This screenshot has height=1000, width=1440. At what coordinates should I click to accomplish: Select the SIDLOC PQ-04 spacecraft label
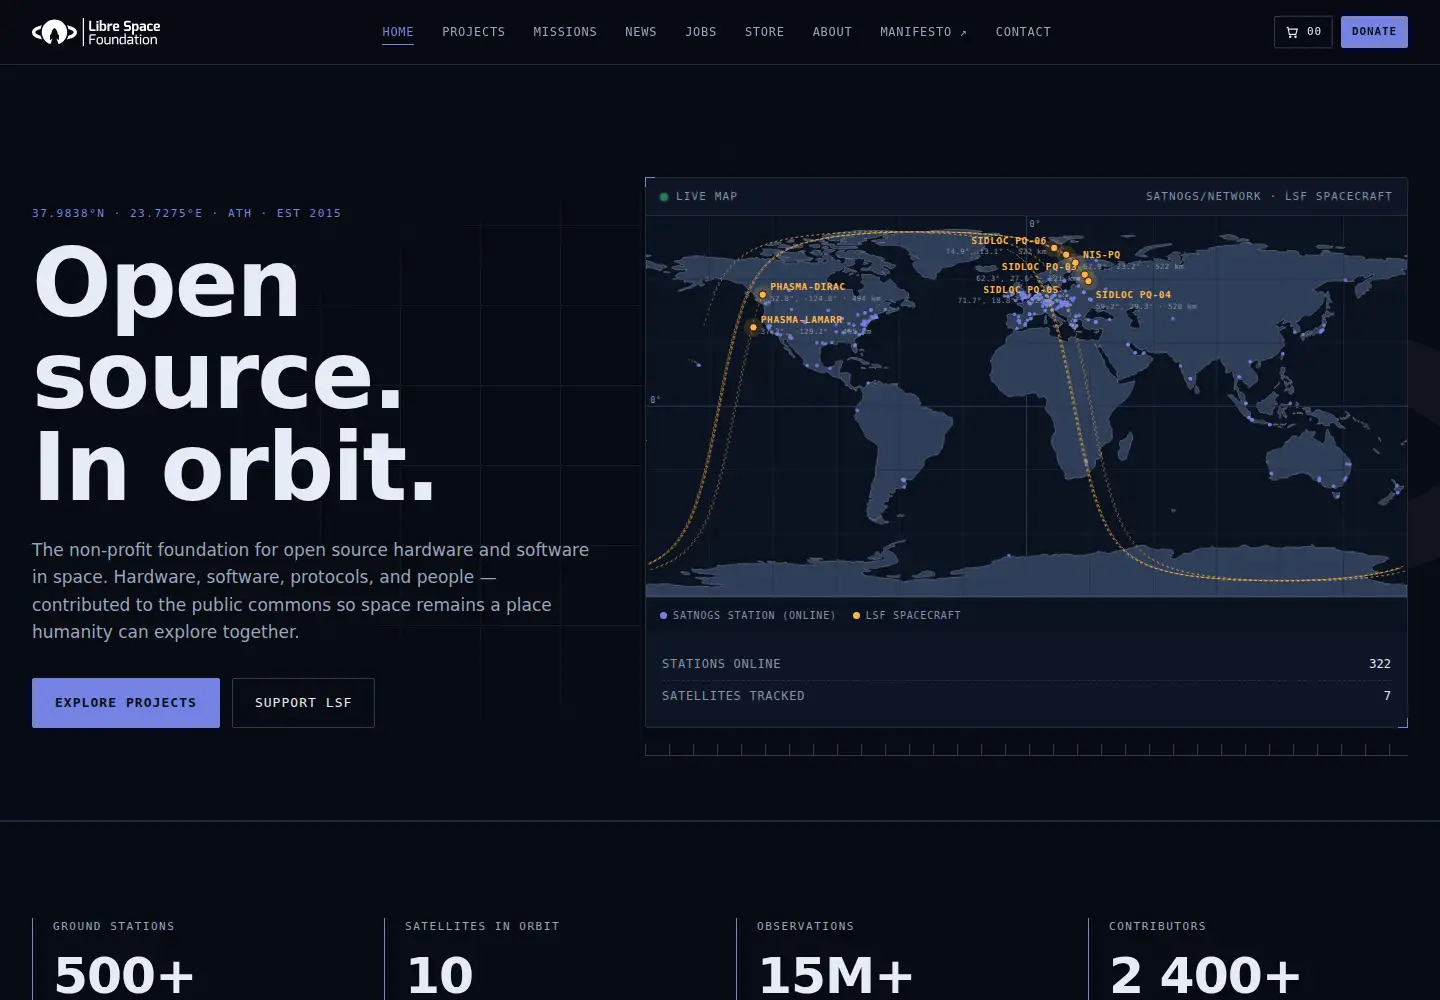pyautogui.click(x=1133, y=295)
